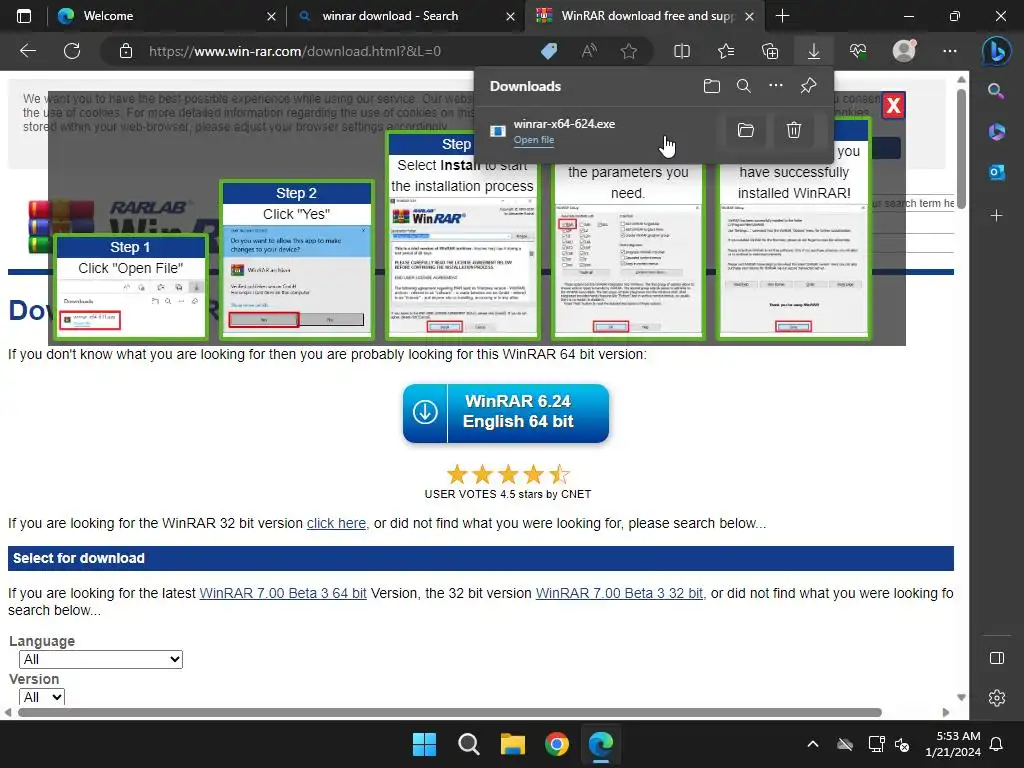
Task: Click the Step 2 instruction thumbnail
Action: 297,259
